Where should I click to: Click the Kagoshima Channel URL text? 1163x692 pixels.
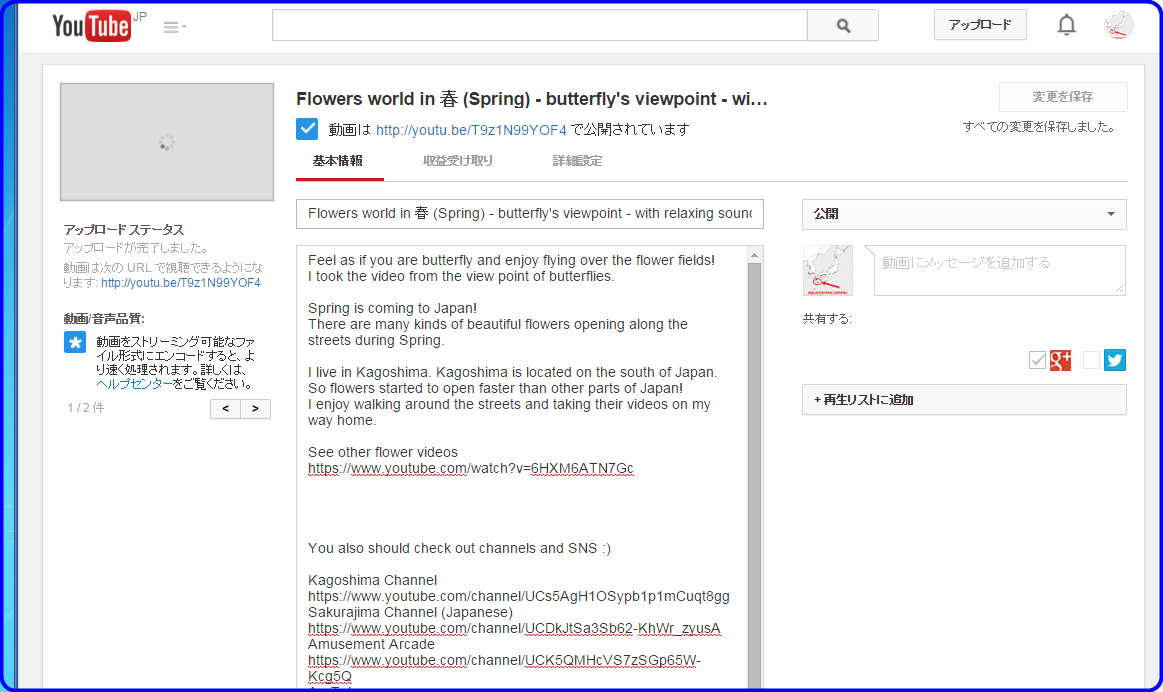click(518, 596)
